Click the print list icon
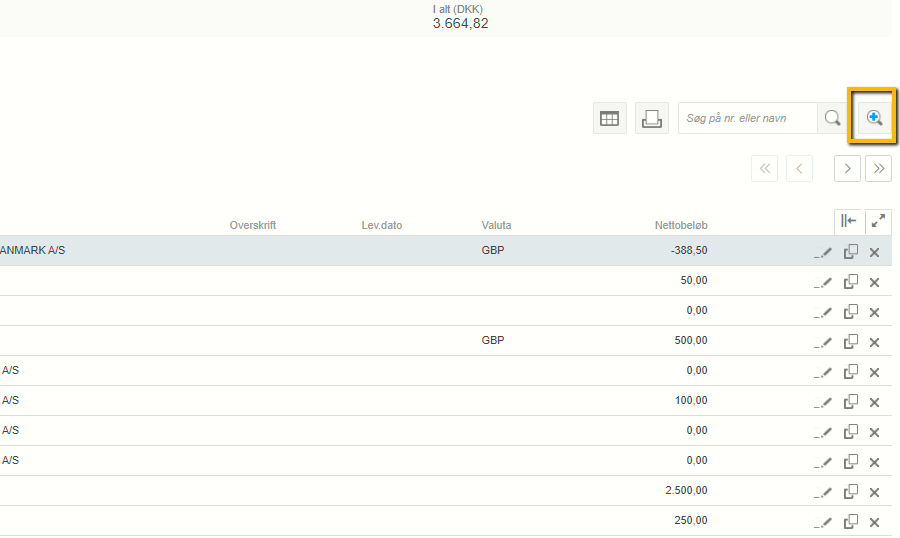The image size is (900, 538). click(652, 118)
